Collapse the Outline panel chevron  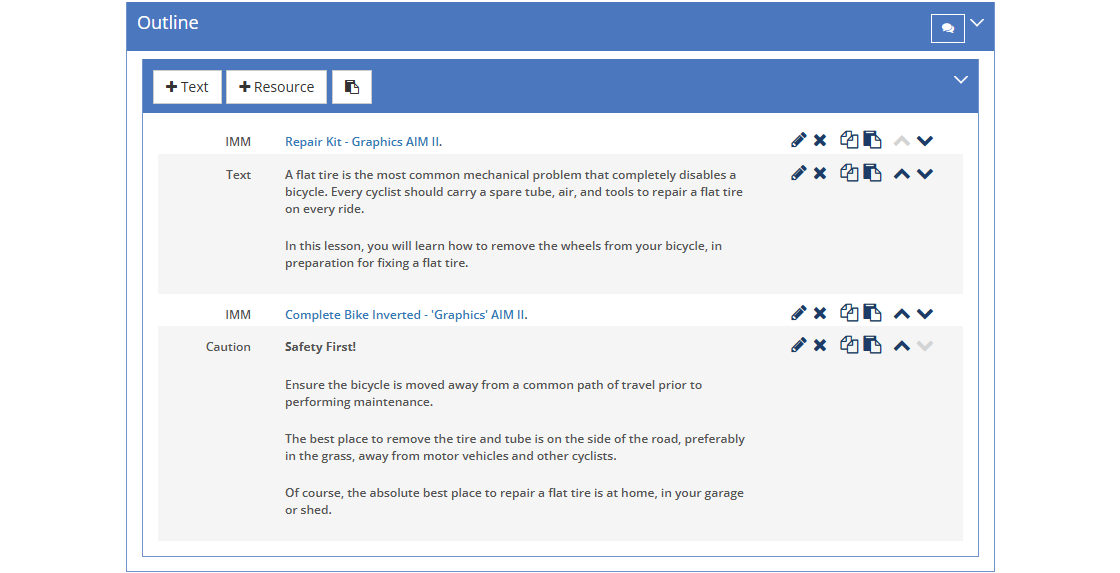[x=977, y=23]
